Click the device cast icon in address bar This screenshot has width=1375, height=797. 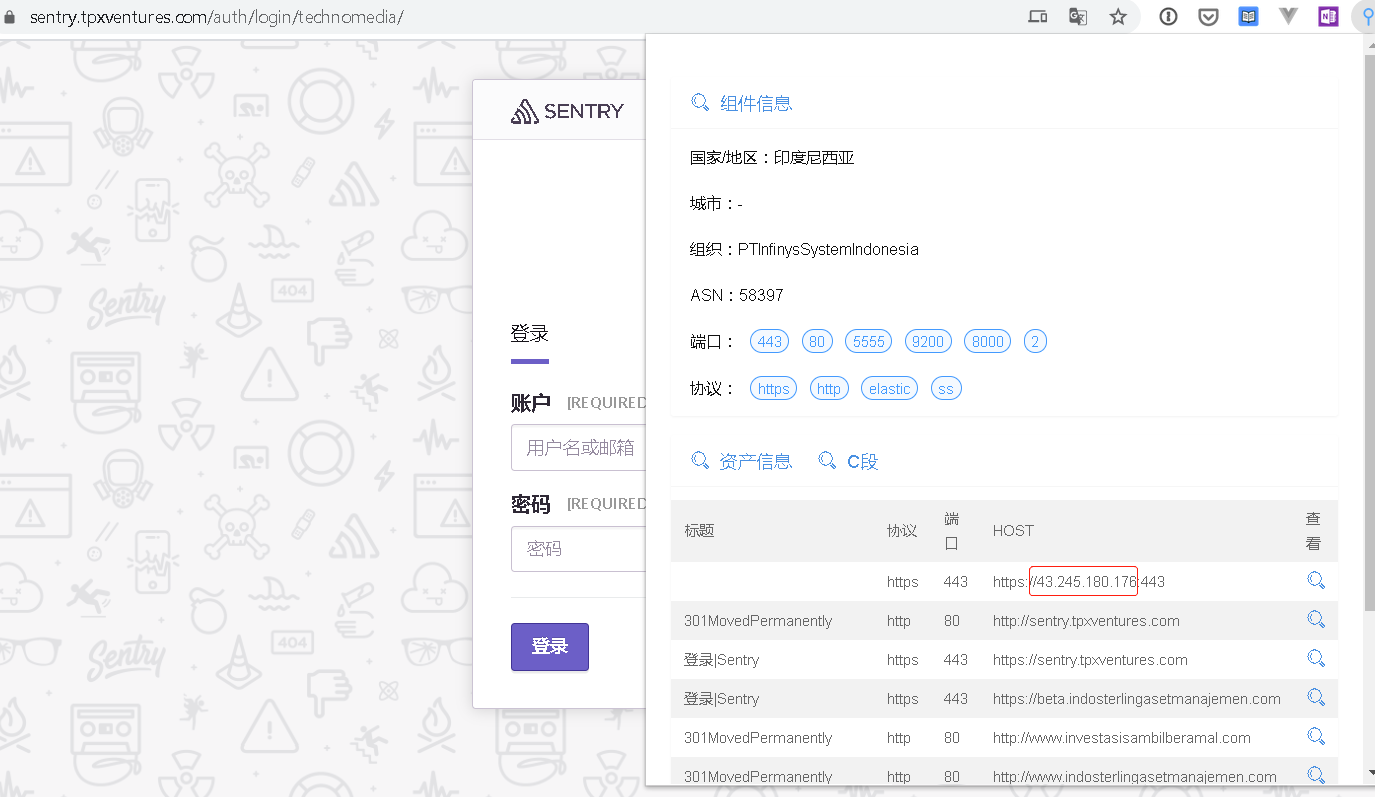pyautogui.click(x=1038, y=17)
